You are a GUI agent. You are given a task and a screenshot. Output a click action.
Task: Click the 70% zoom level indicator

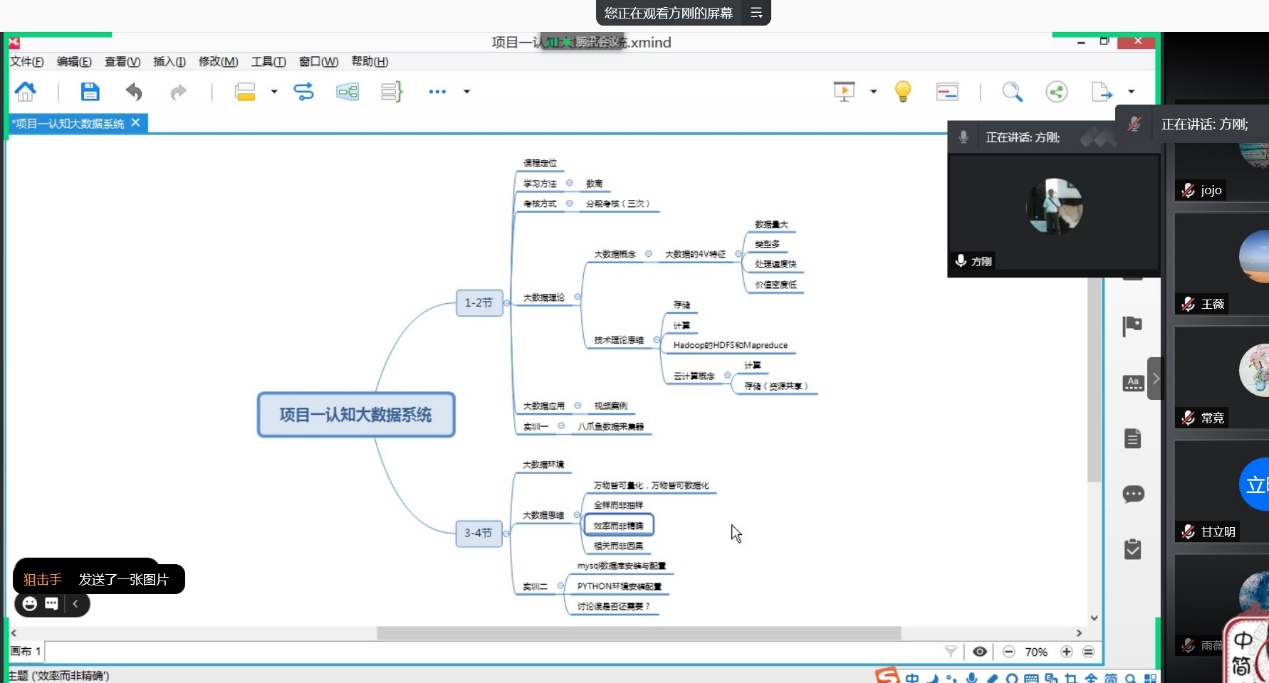tap(1037, 651)
